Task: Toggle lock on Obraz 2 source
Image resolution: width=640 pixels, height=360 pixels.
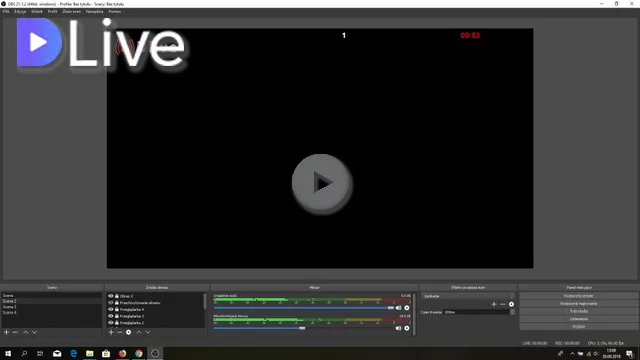Action: click(x=117, y=296)
